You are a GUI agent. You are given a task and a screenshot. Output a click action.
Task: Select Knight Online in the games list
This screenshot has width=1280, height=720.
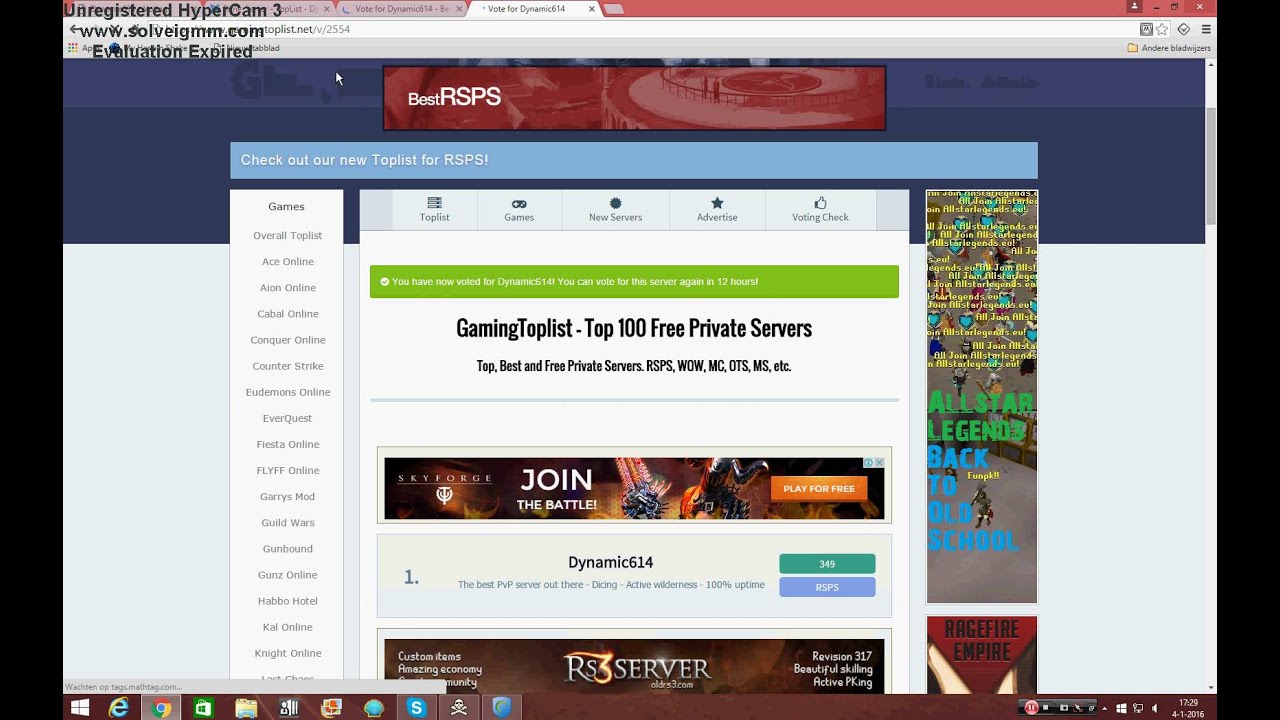pos(287,653)
